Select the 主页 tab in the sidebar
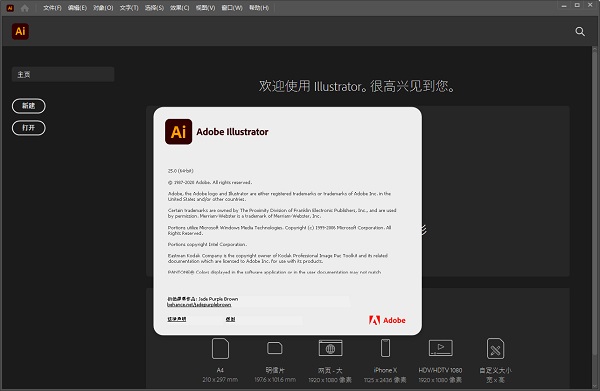Screen dimensions: 600x391 63,74
